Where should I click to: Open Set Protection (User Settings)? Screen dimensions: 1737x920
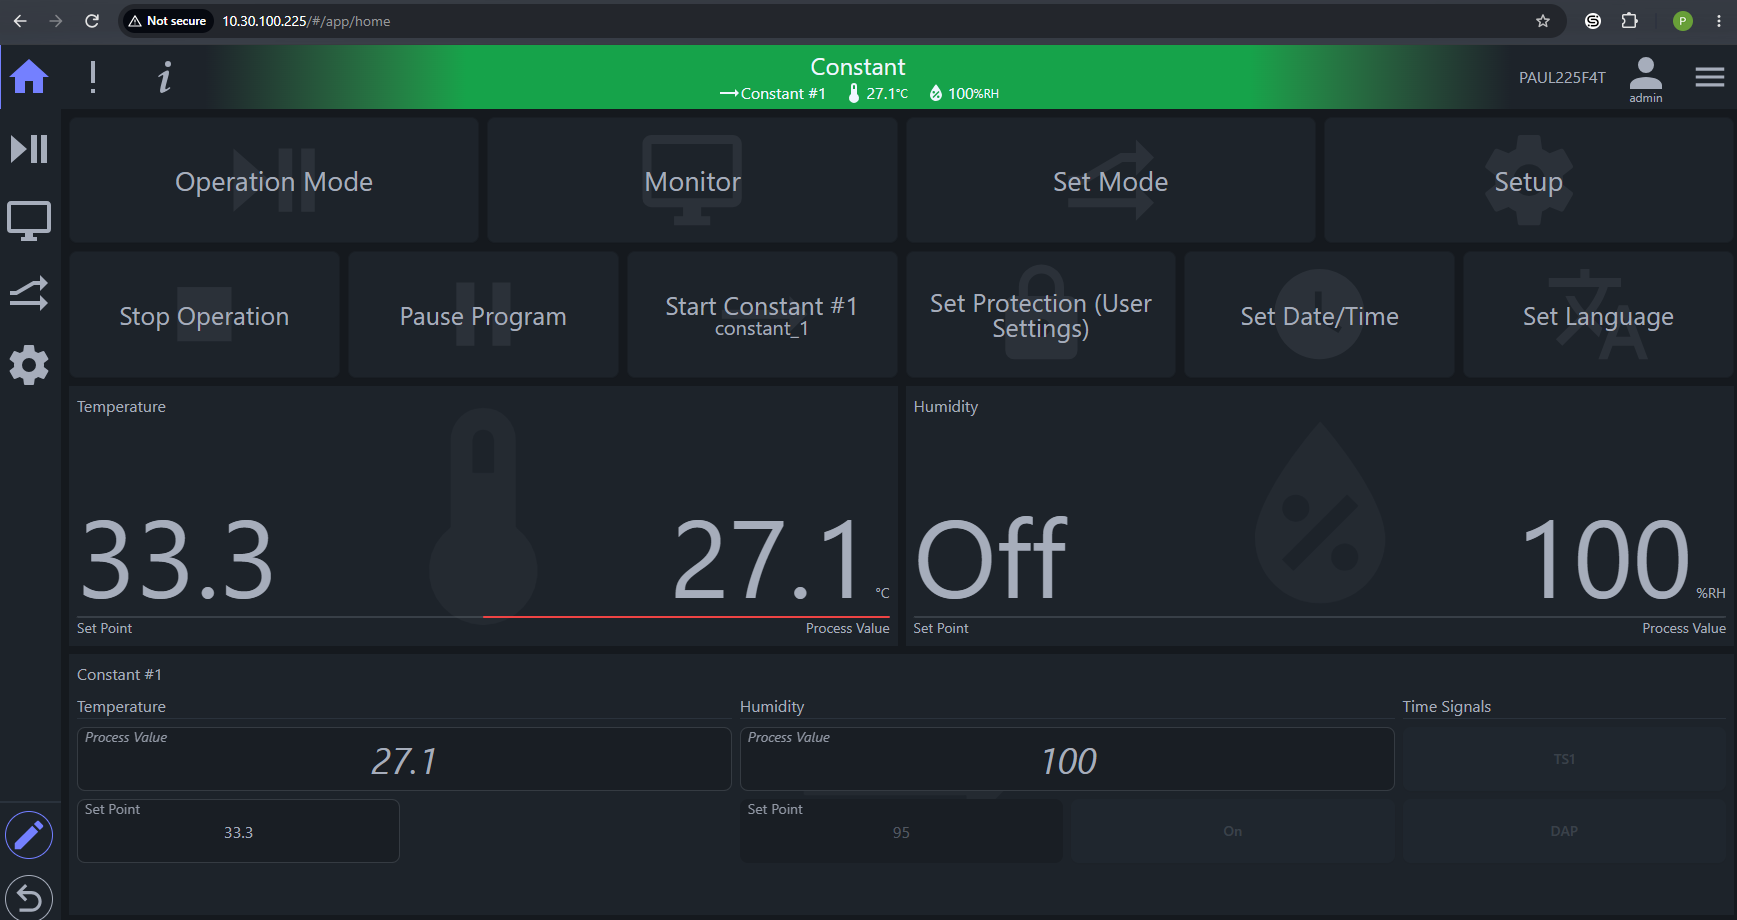tap(1040, 315)
